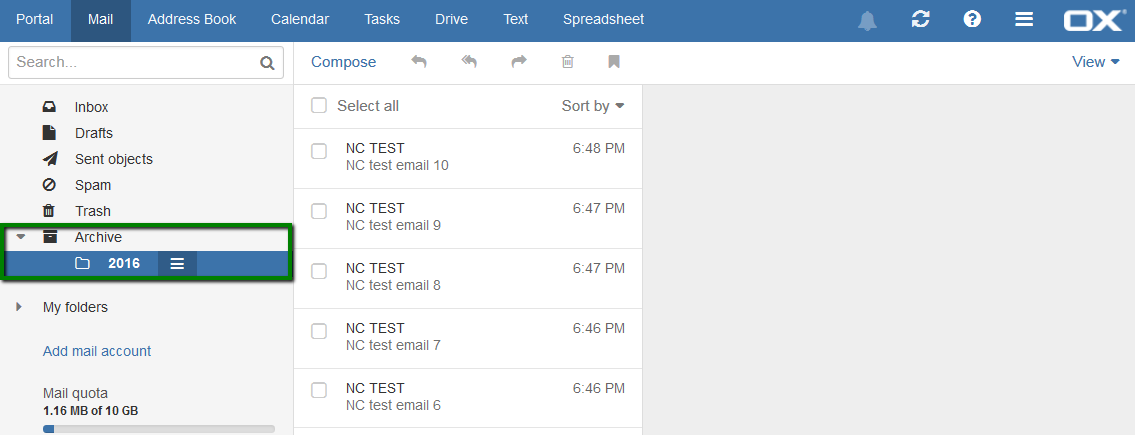The width and height of the screenshot is (1135, 435).
Task: Click the bookmark flag icon in toolbar
Action: (614, 62)
